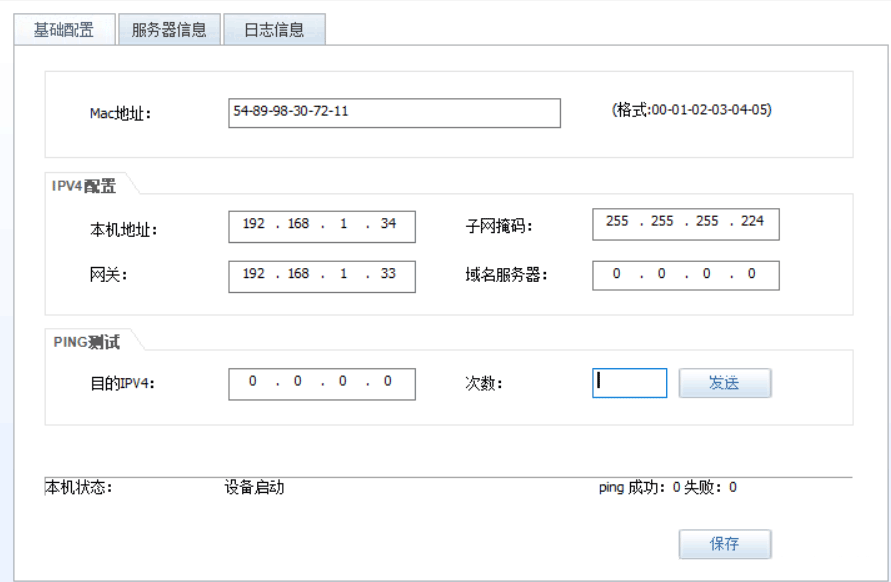The height and width of the screenshot is (582, 891).
Task: Click the ping 成功: 0 失败: 0 status
Action: click(x=668, y=487)
